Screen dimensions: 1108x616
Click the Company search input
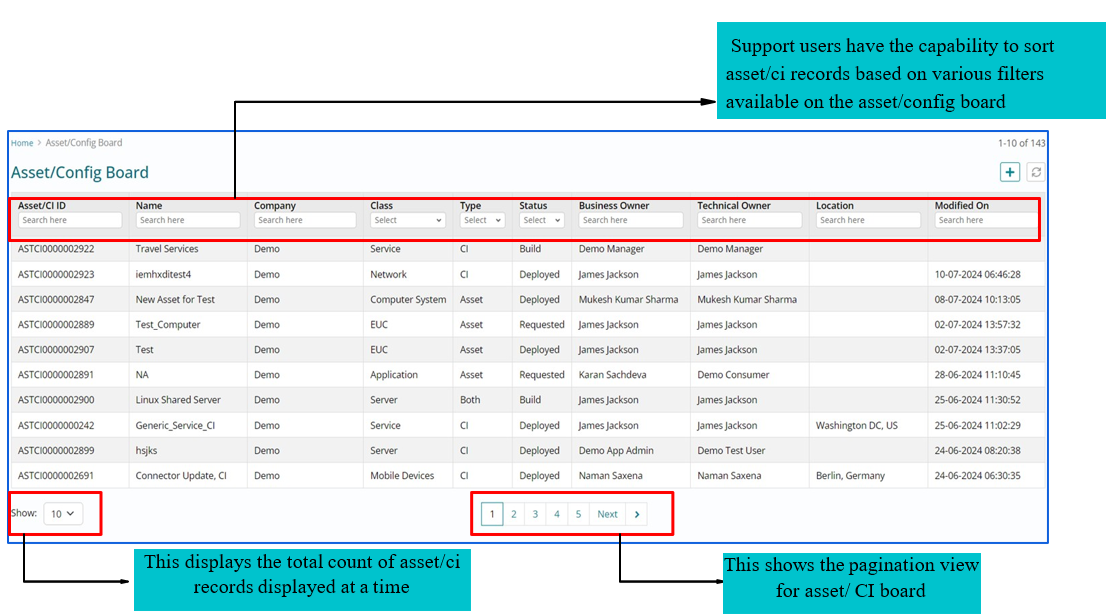(x=306, y=220)
